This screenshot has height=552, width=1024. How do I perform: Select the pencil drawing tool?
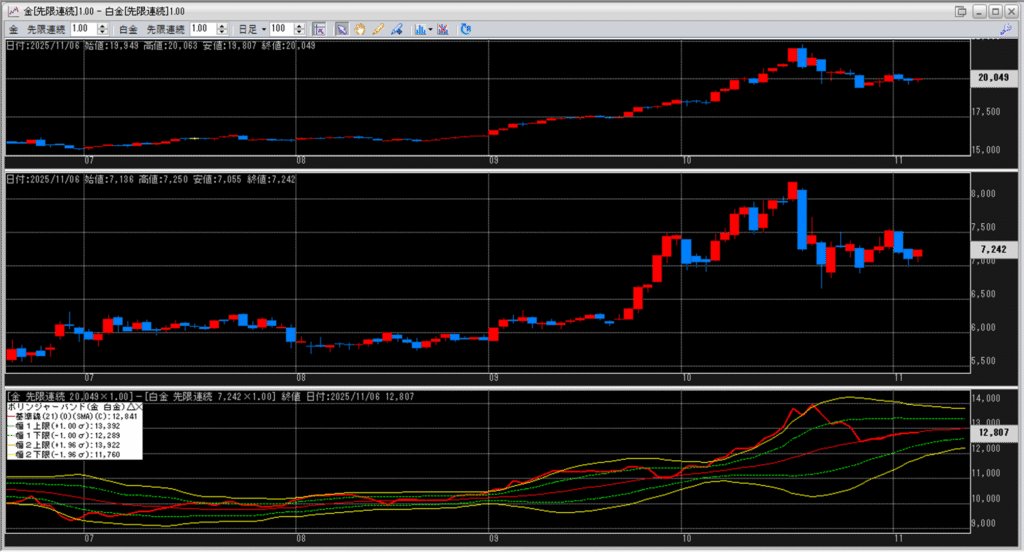coord(378,29)
